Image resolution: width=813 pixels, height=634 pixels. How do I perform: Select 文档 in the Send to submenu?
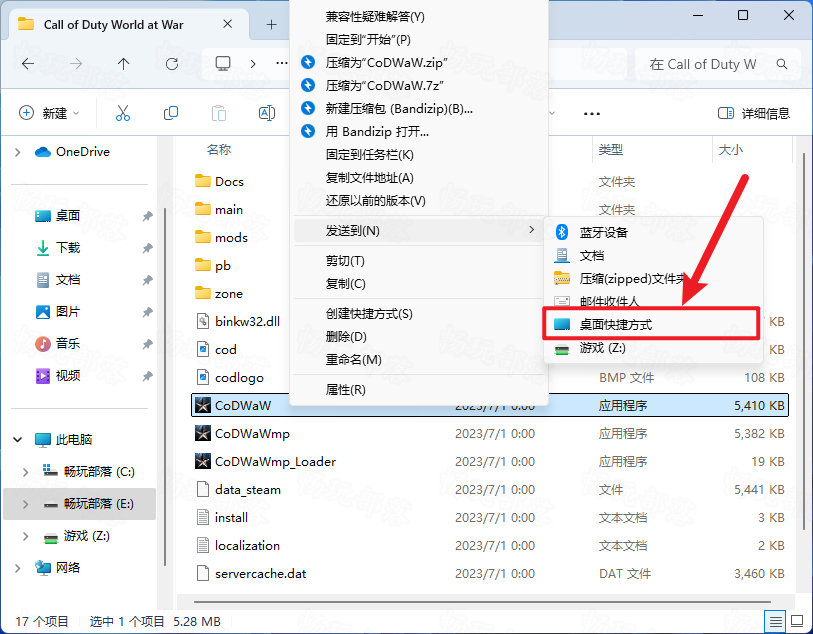pos(653,256)
